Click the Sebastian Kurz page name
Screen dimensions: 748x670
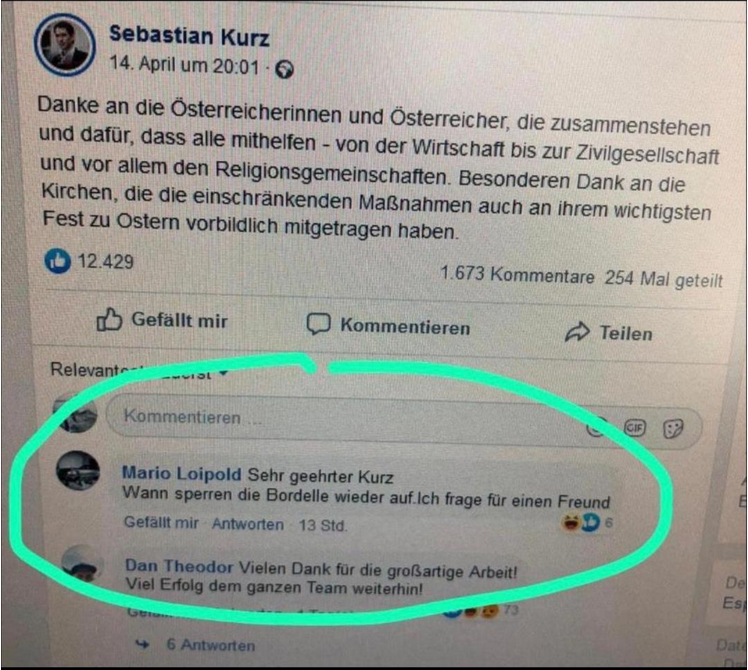[189, 37]
